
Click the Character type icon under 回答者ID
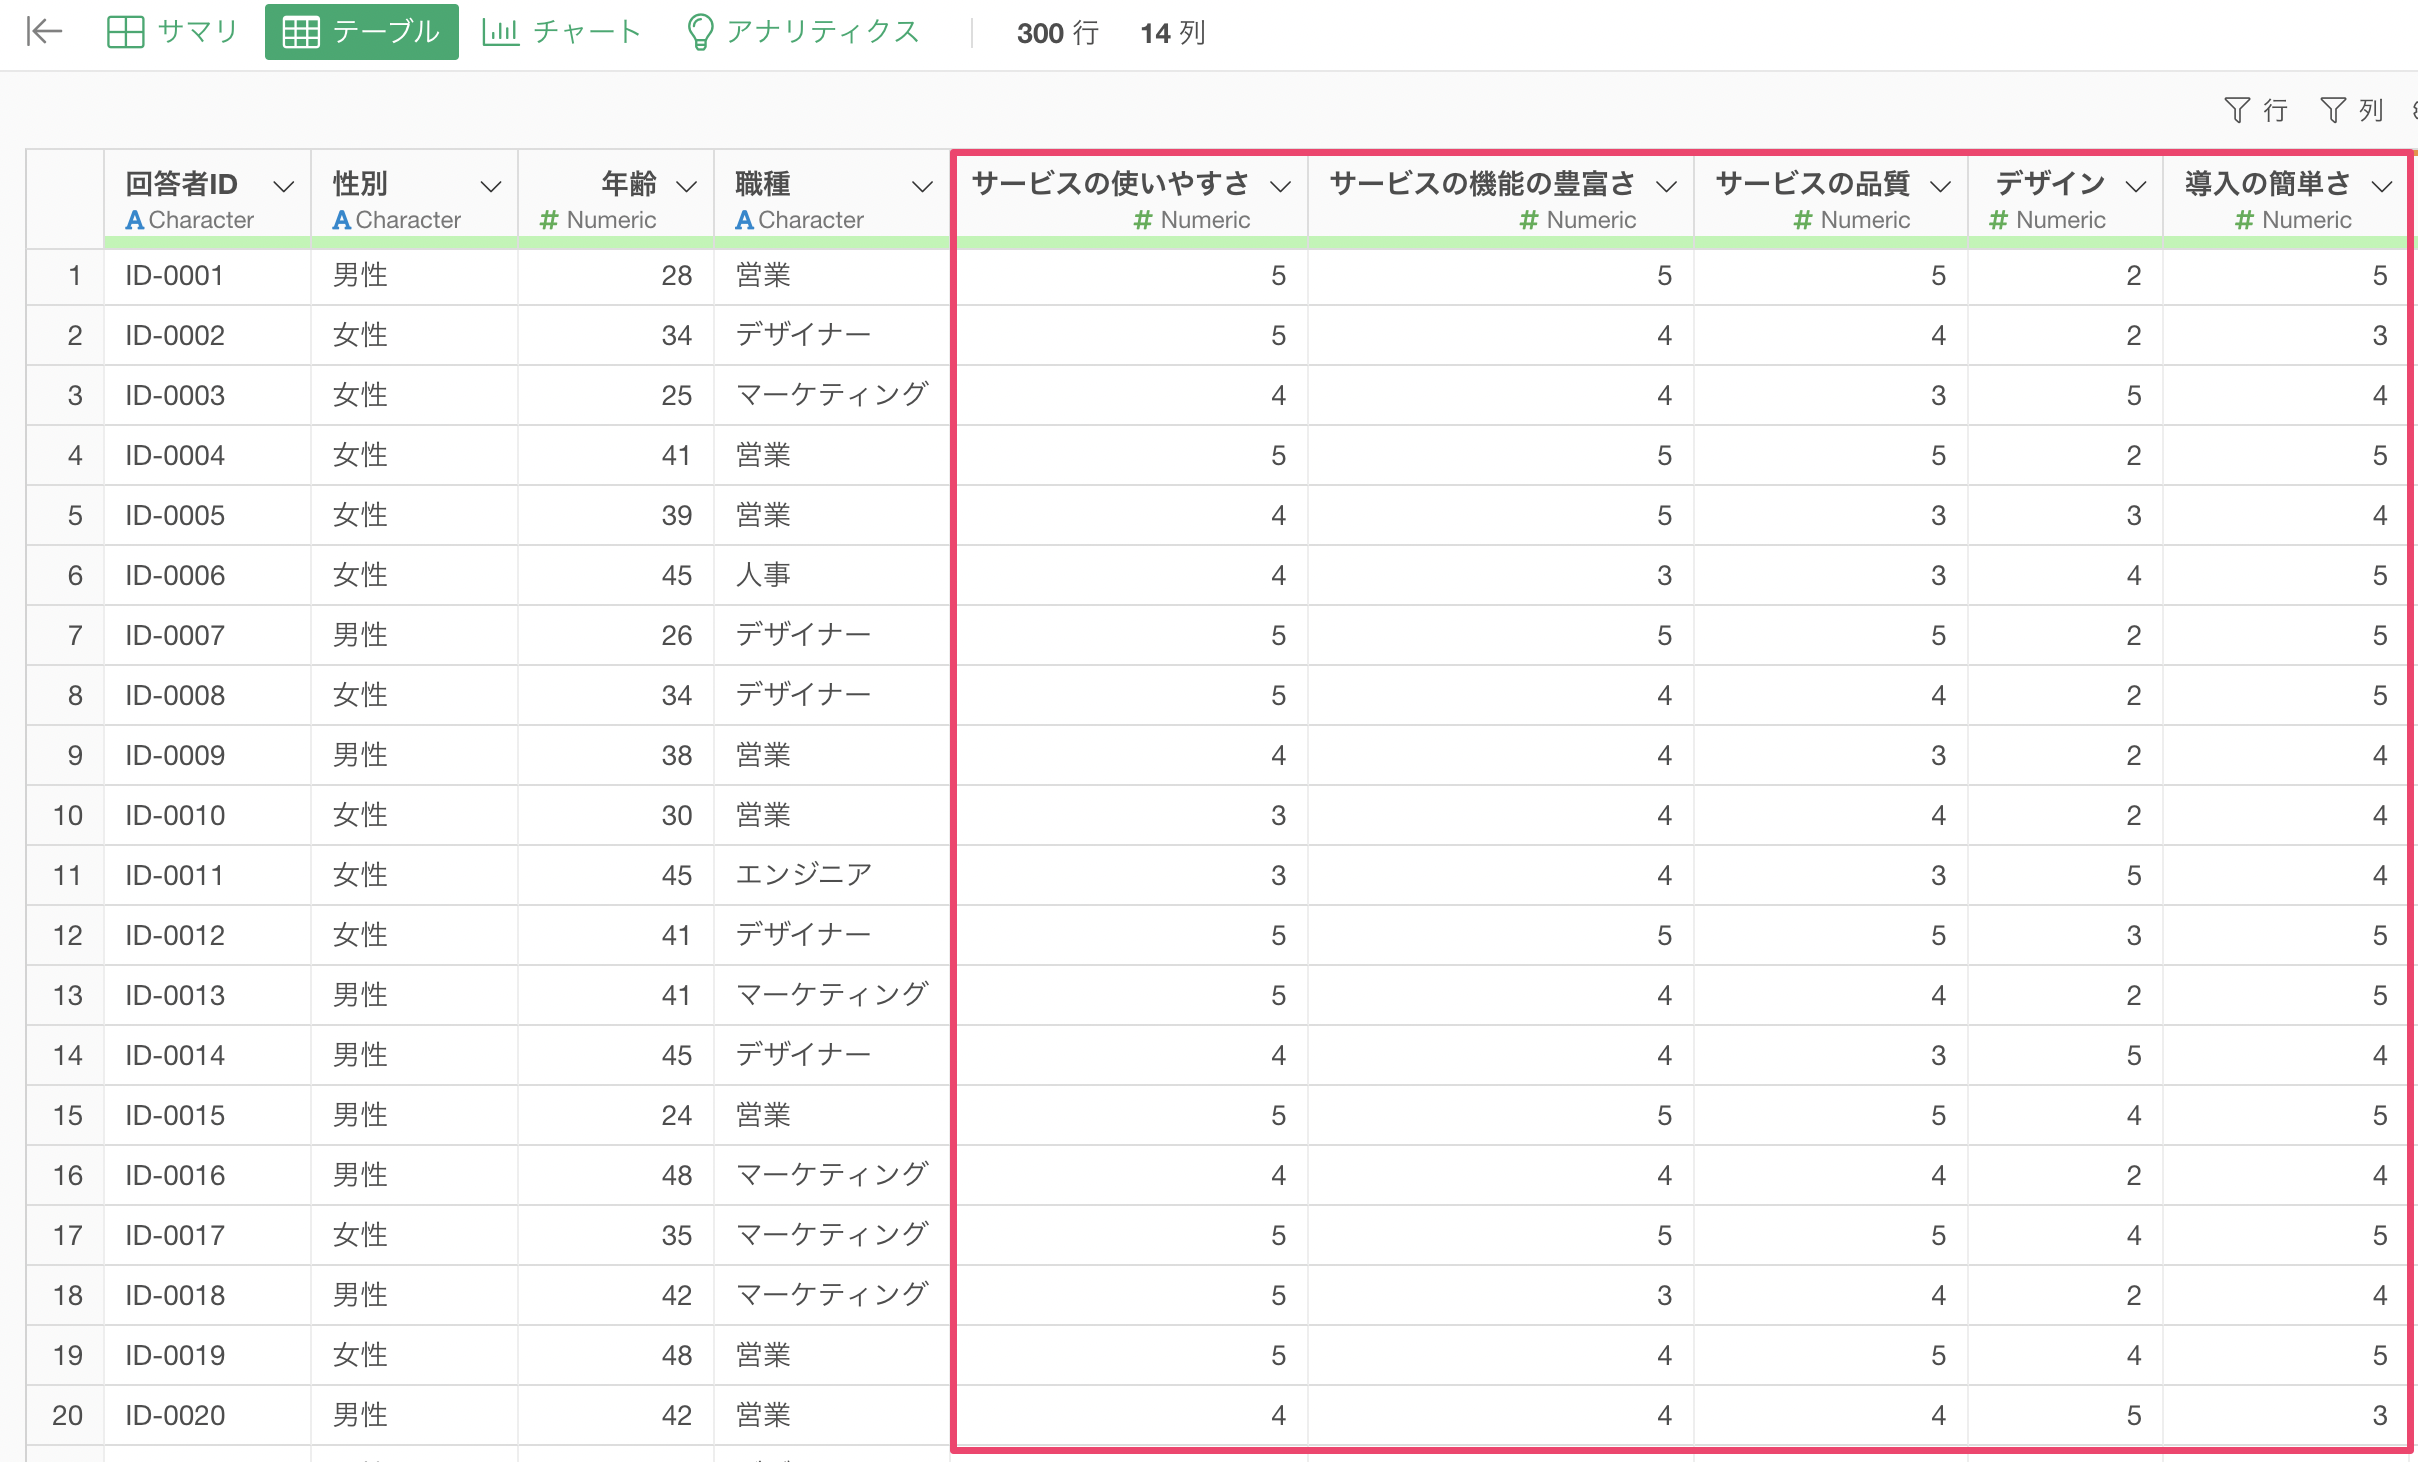(134, 220)
